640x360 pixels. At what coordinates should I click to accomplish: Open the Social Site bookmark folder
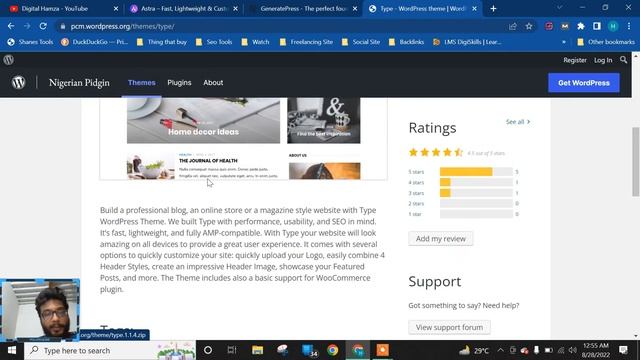[x=361, y=42]
